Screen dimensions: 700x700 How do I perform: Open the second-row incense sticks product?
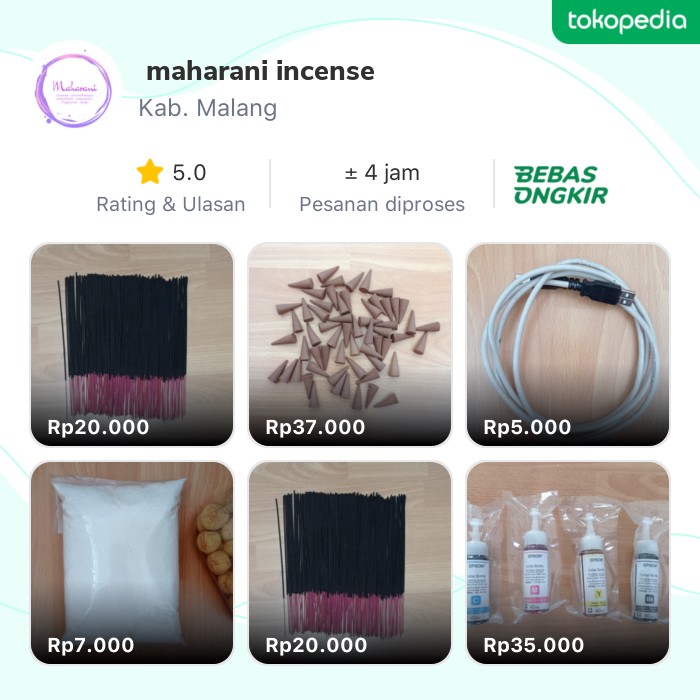click(350, 562)
